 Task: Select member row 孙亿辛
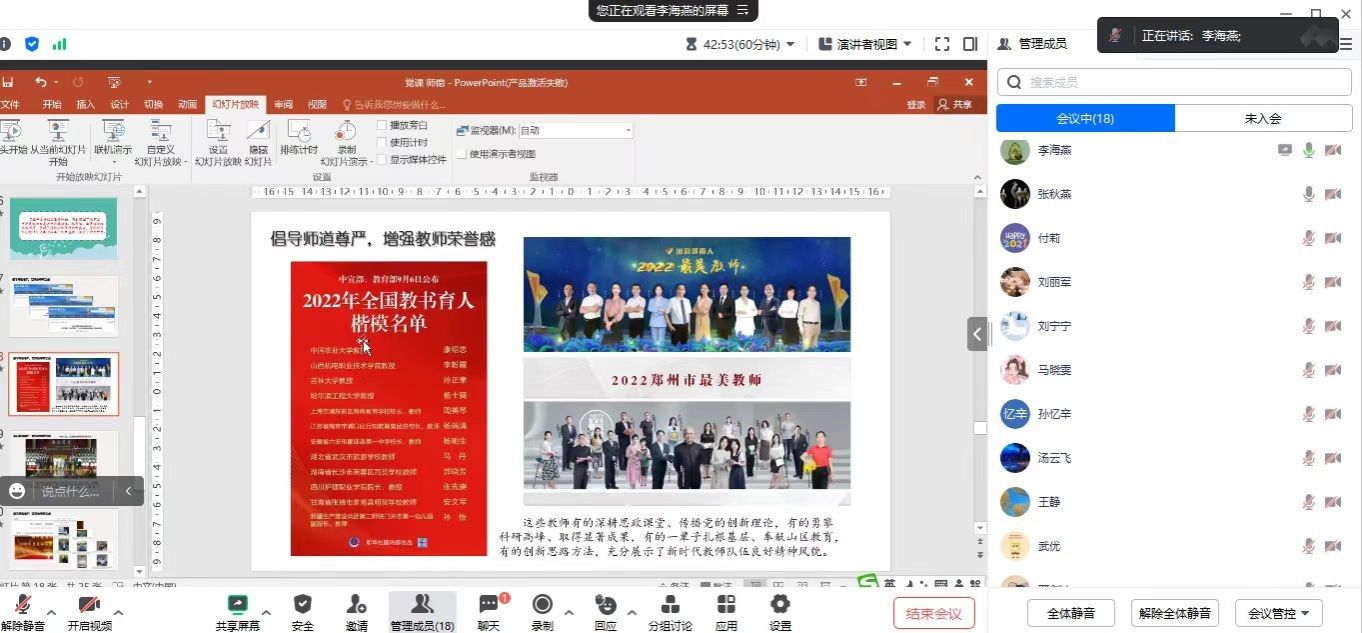pyautogui.click(x=1174, y=414)
